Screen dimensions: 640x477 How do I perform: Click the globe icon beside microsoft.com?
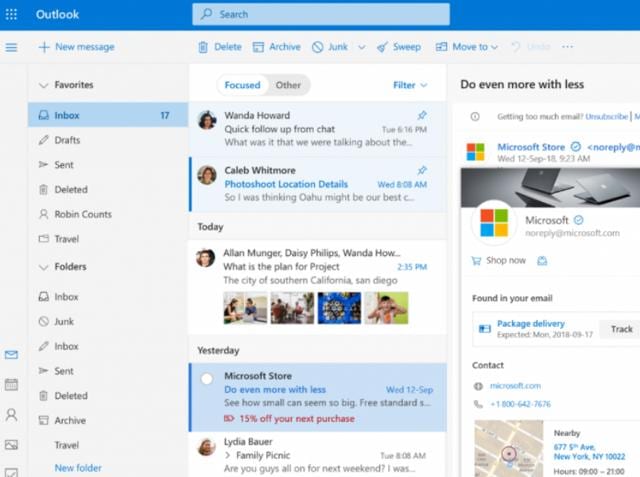tap(478, 386)
